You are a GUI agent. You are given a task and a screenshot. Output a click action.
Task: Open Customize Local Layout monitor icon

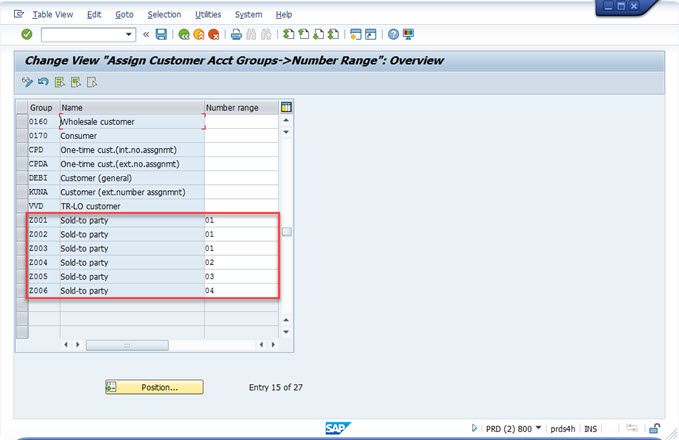click(x=408, y=34)
